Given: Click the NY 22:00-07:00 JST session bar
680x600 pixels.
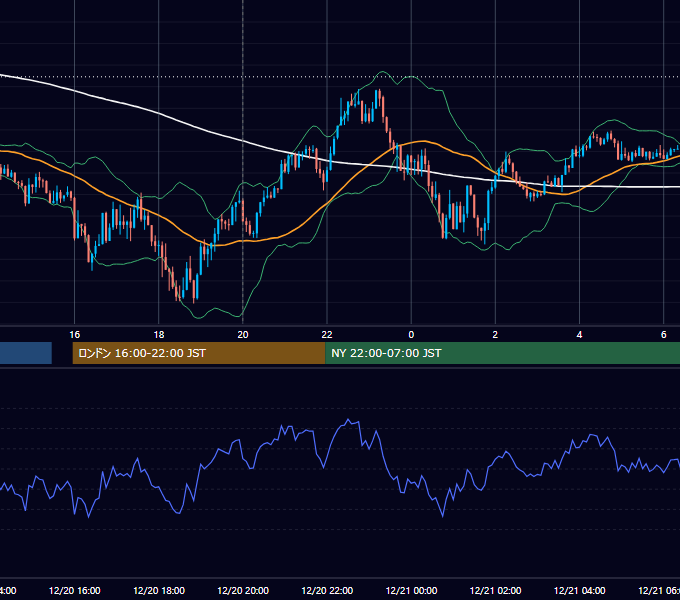Looking at the screenshot, I should (502, 353).
